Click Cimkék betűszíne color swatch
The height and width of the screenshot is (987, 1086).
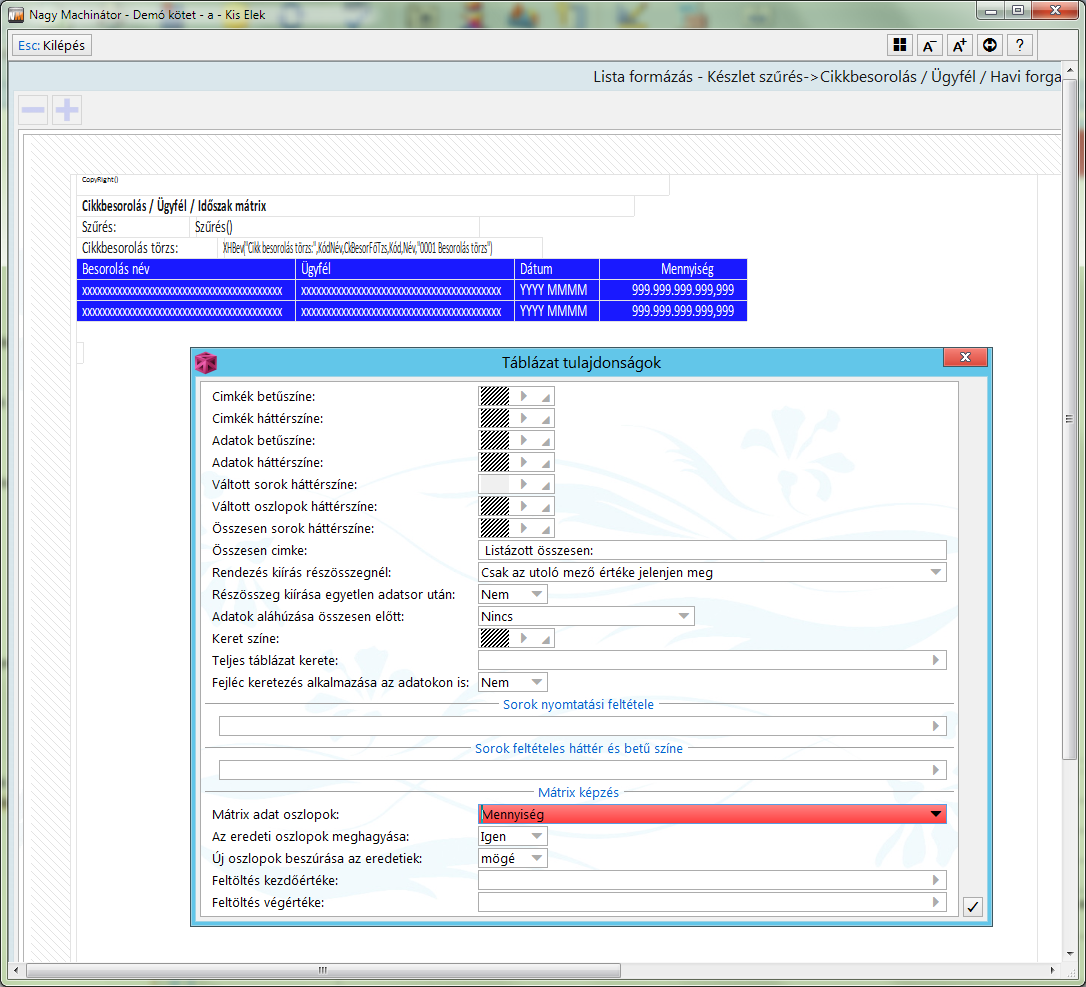(x=495, y=396)
